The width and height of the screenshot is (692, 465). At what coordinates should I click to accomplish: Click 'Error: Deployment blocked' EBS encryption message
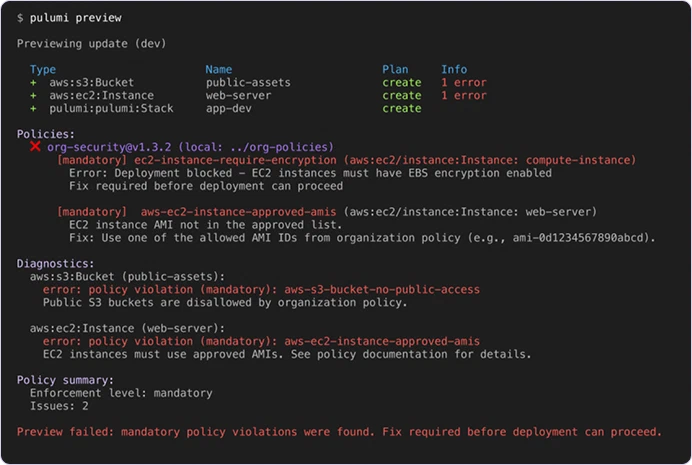point(310,173)
